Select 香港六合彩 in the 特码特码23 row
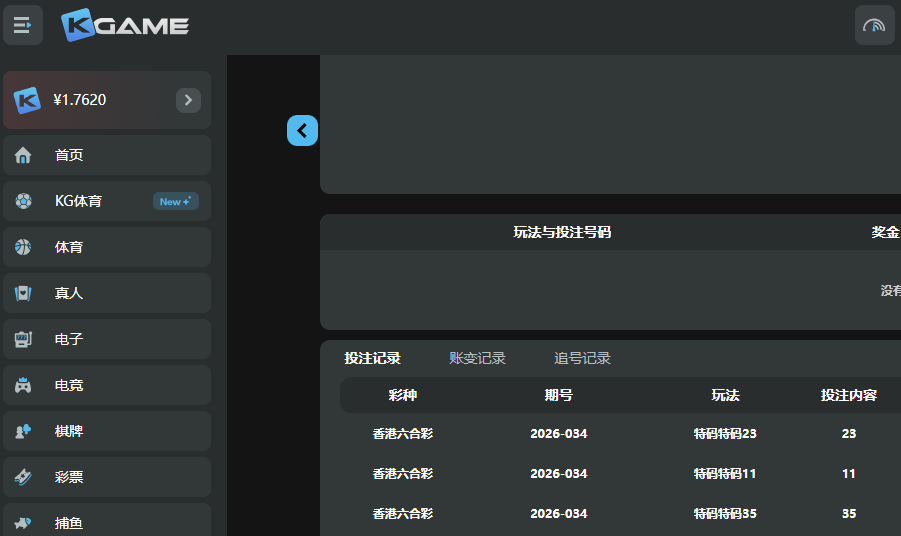Screen dimensions: 901x536 [x=402, y=434]
